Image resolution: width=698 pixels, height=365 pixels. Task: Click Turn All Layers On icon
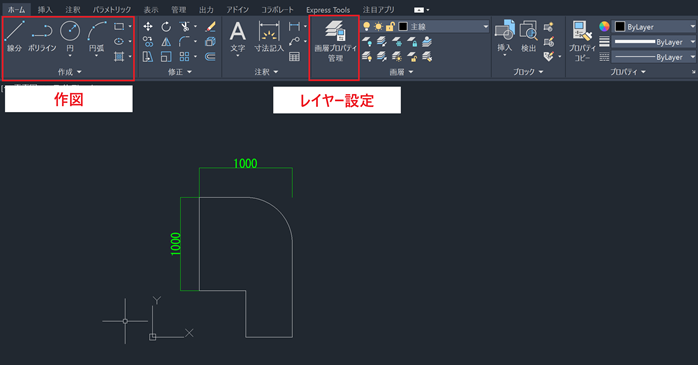(367, 57)
